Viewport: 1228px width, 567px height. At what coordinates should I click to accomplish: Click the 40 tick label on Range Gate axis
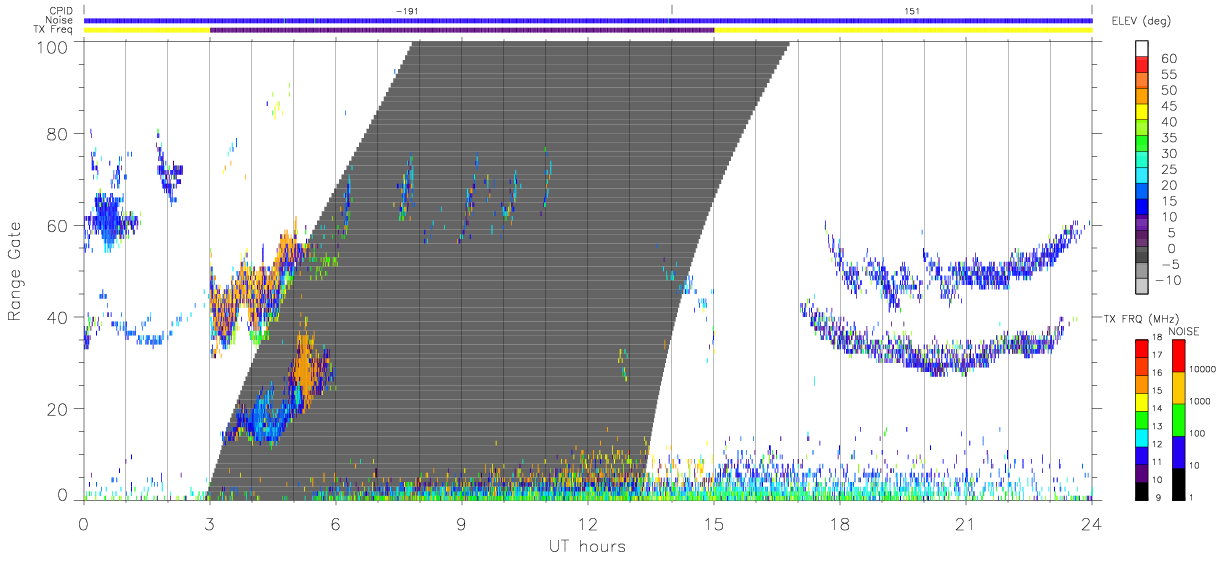point(58,317)
